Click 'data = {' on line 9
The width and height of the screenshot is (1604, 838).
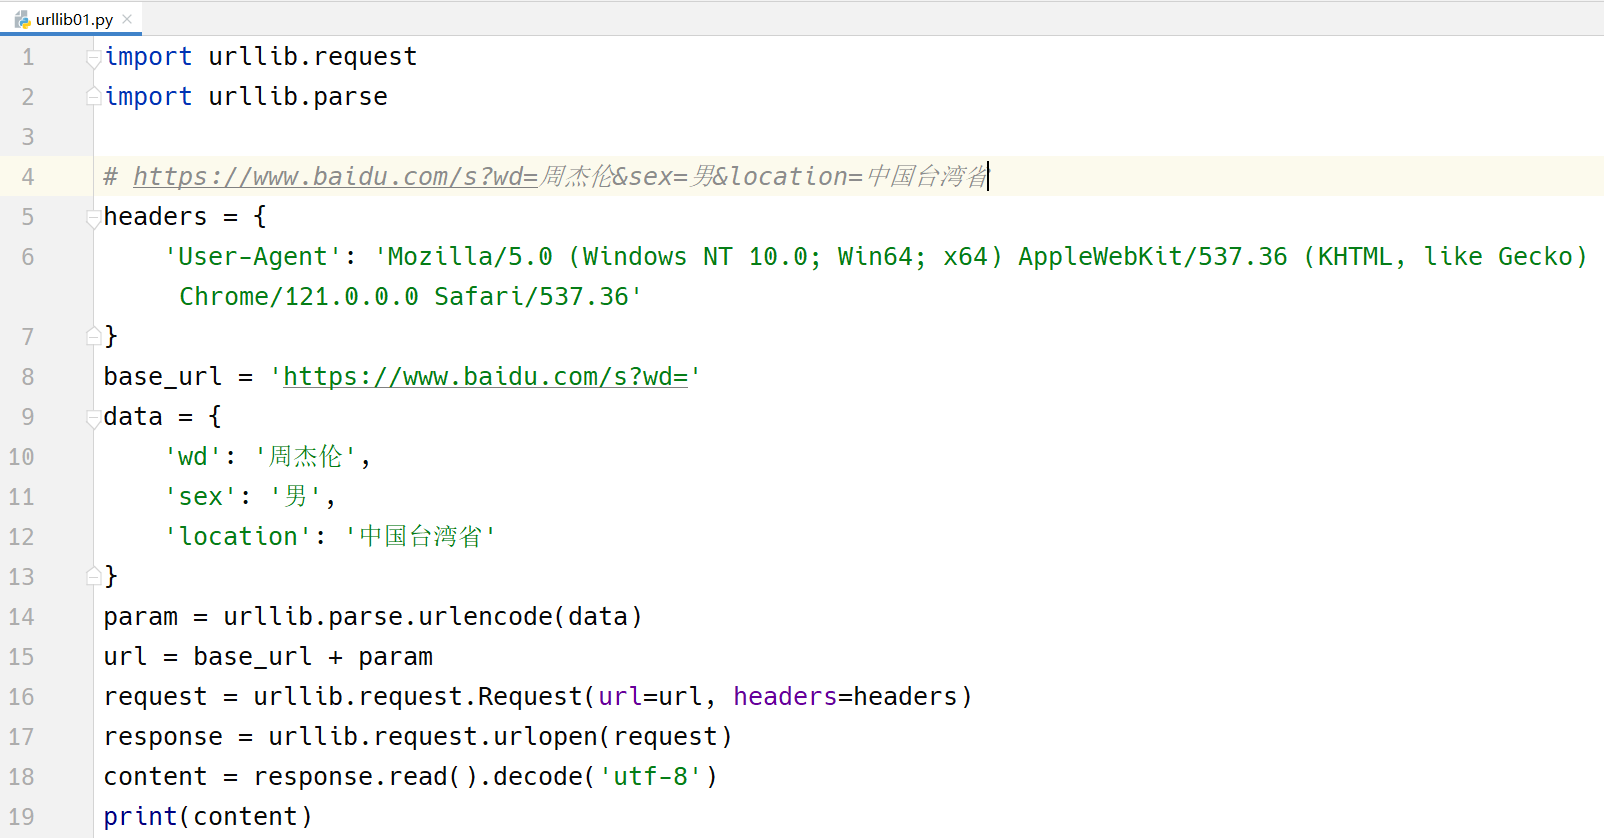click(163, 417)
